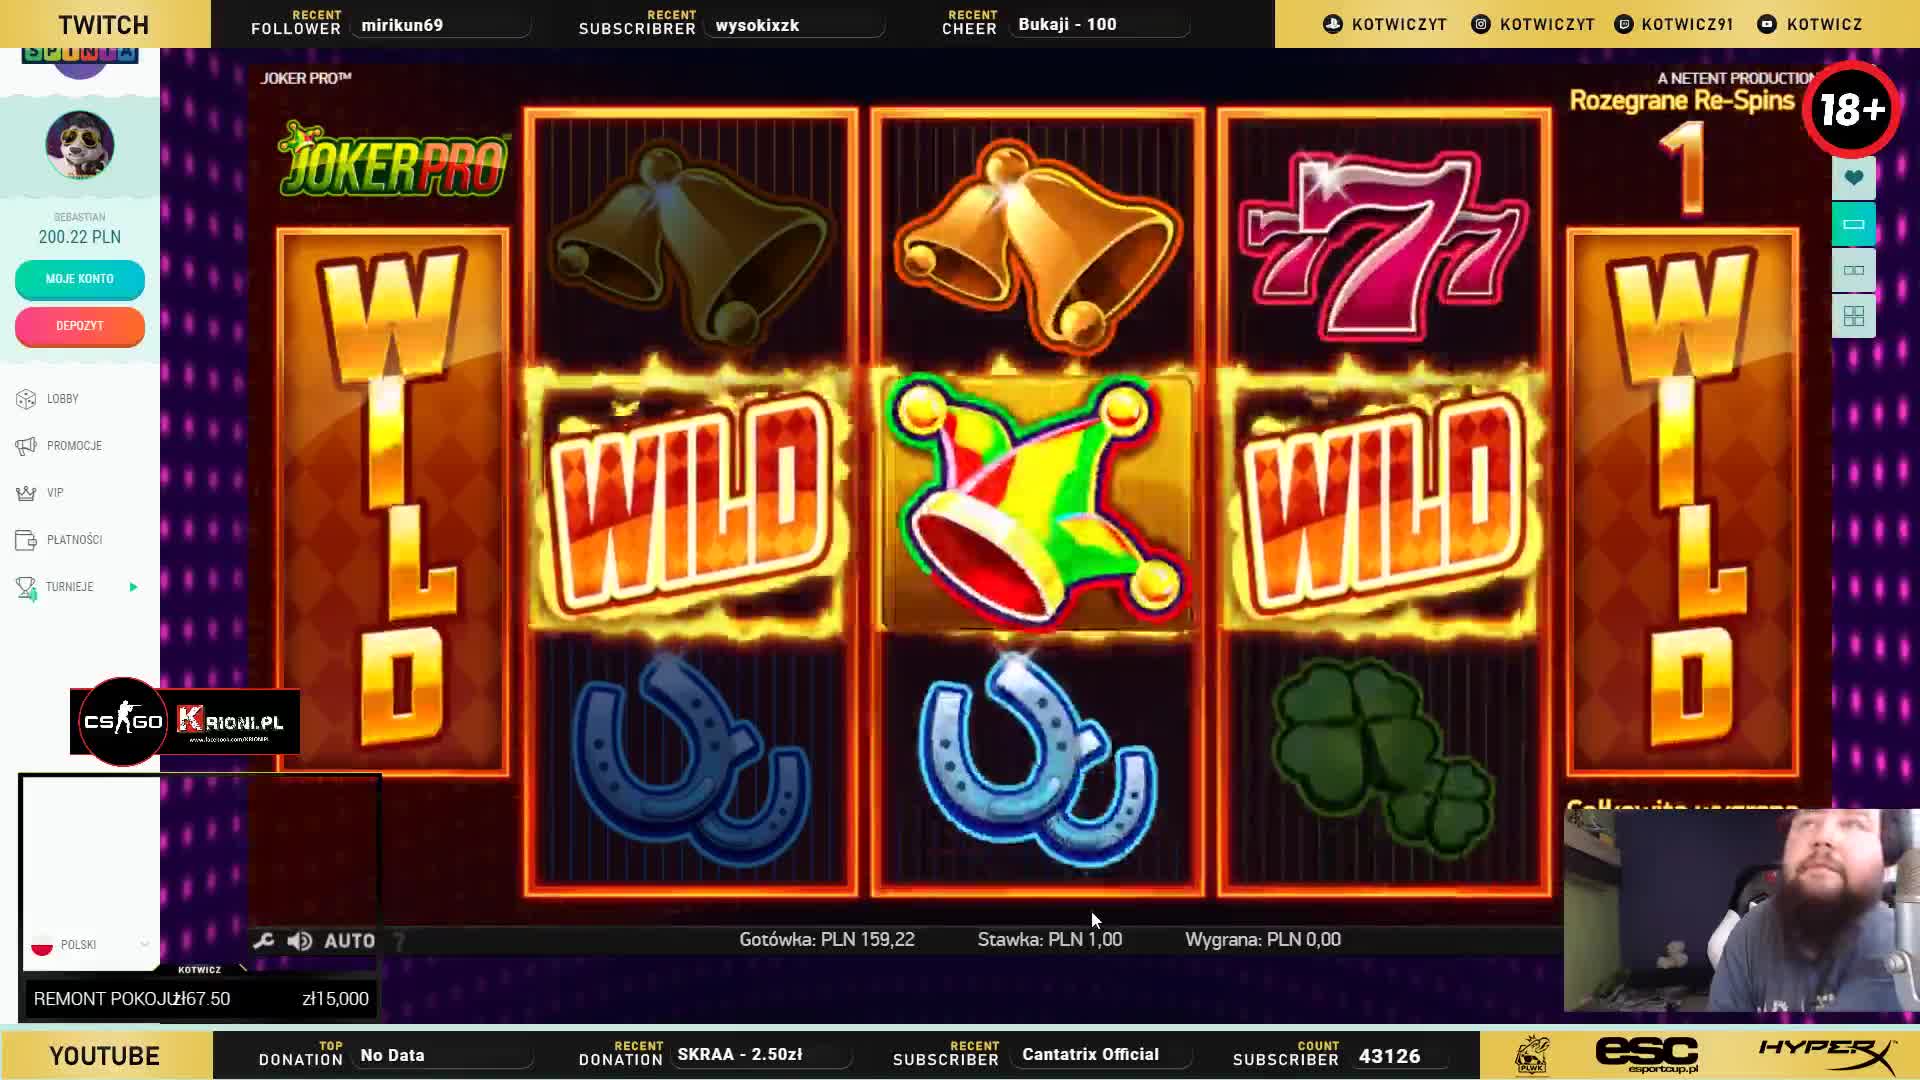Start AUTO play spins

(x=350, y=940)
